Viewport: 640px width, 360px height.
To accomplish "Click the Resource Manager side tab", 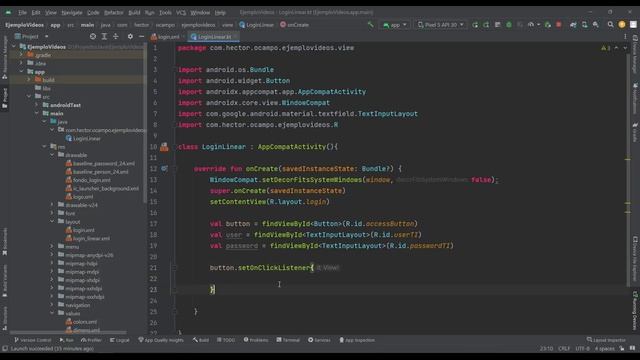I will tap(5, 57).
